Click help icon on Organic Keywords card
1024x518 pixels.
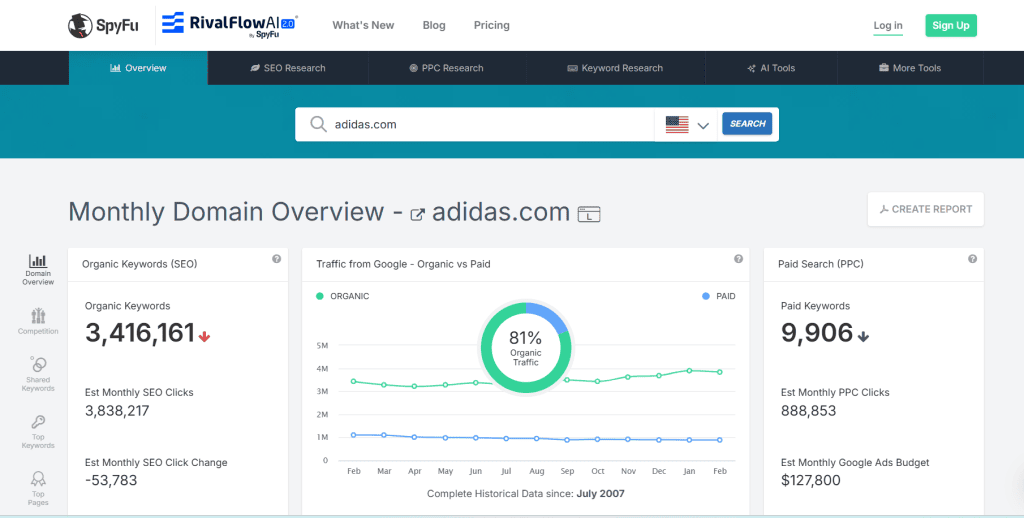[276, 259]
